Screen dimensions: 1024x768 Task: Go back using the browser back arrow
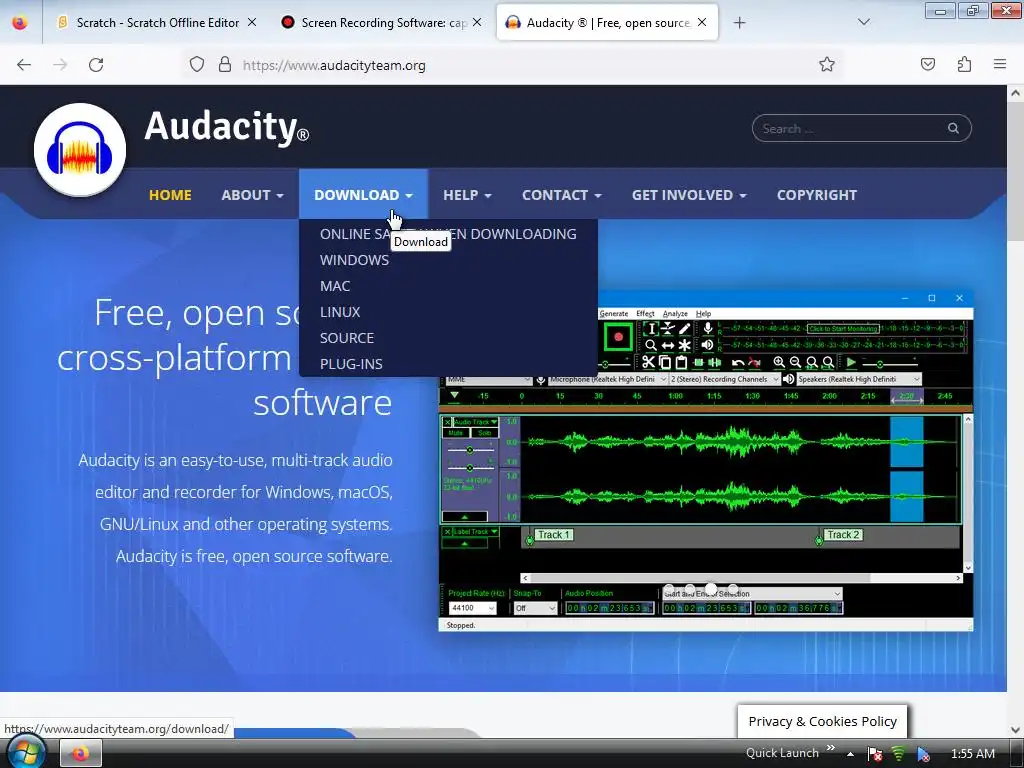[24, 65]
